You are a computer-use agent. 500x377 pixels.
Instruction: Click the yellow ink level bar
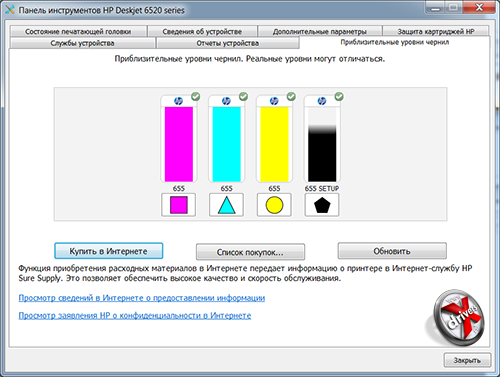tap(274, 144)
